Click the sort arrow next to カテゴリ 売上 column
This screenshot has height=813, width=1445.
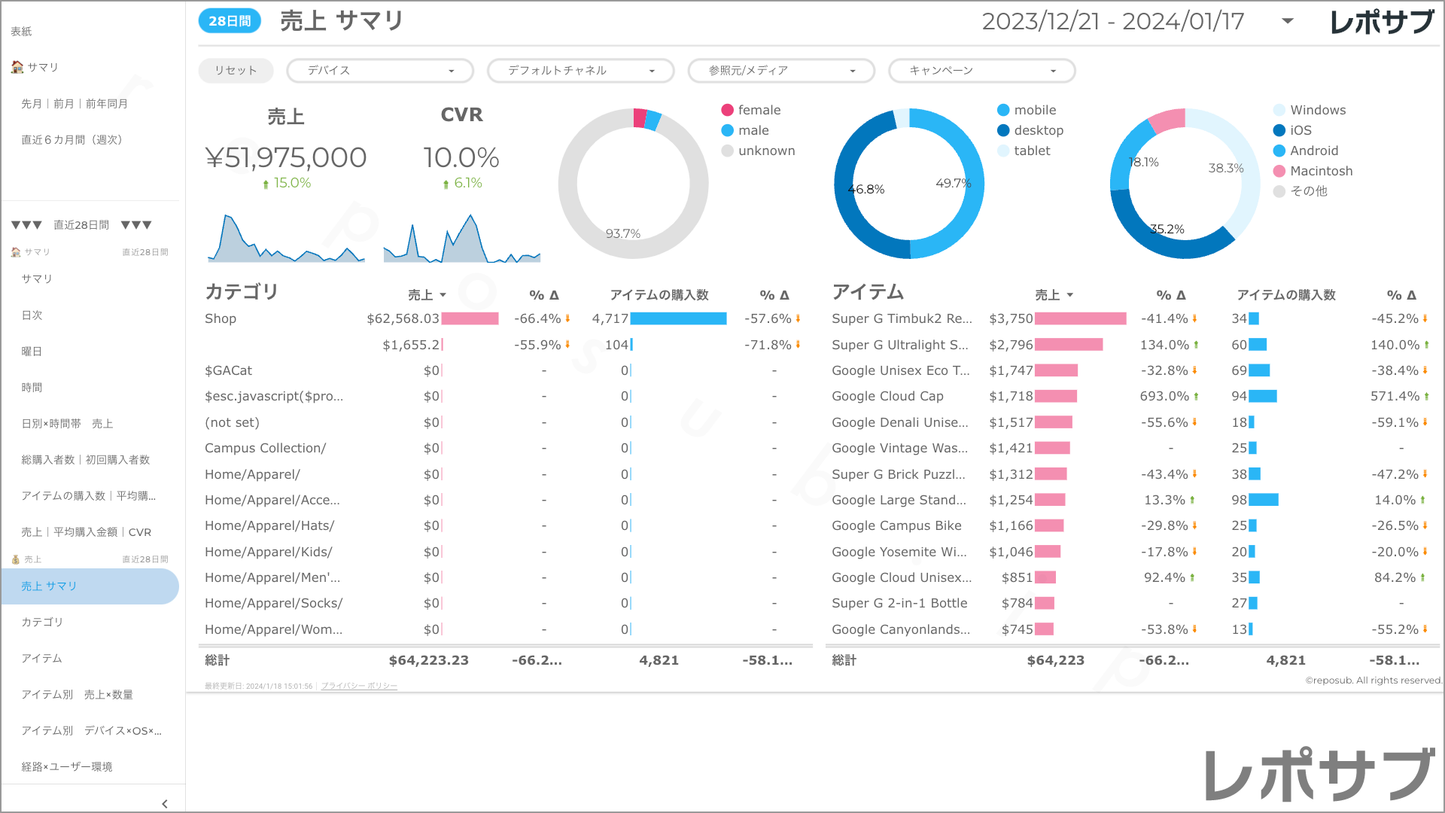click(x=443, y=296)
